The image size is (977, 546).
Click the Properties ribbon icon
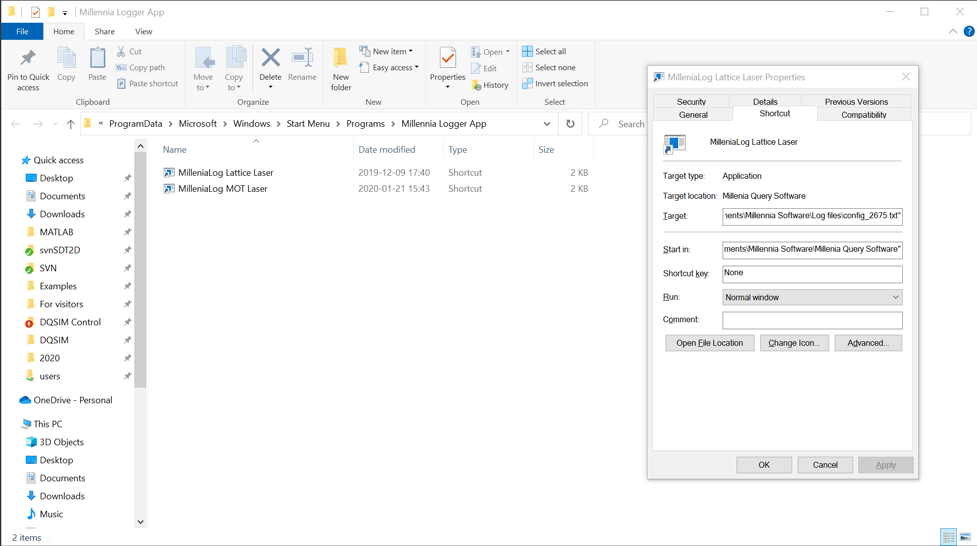click(447, 58)
